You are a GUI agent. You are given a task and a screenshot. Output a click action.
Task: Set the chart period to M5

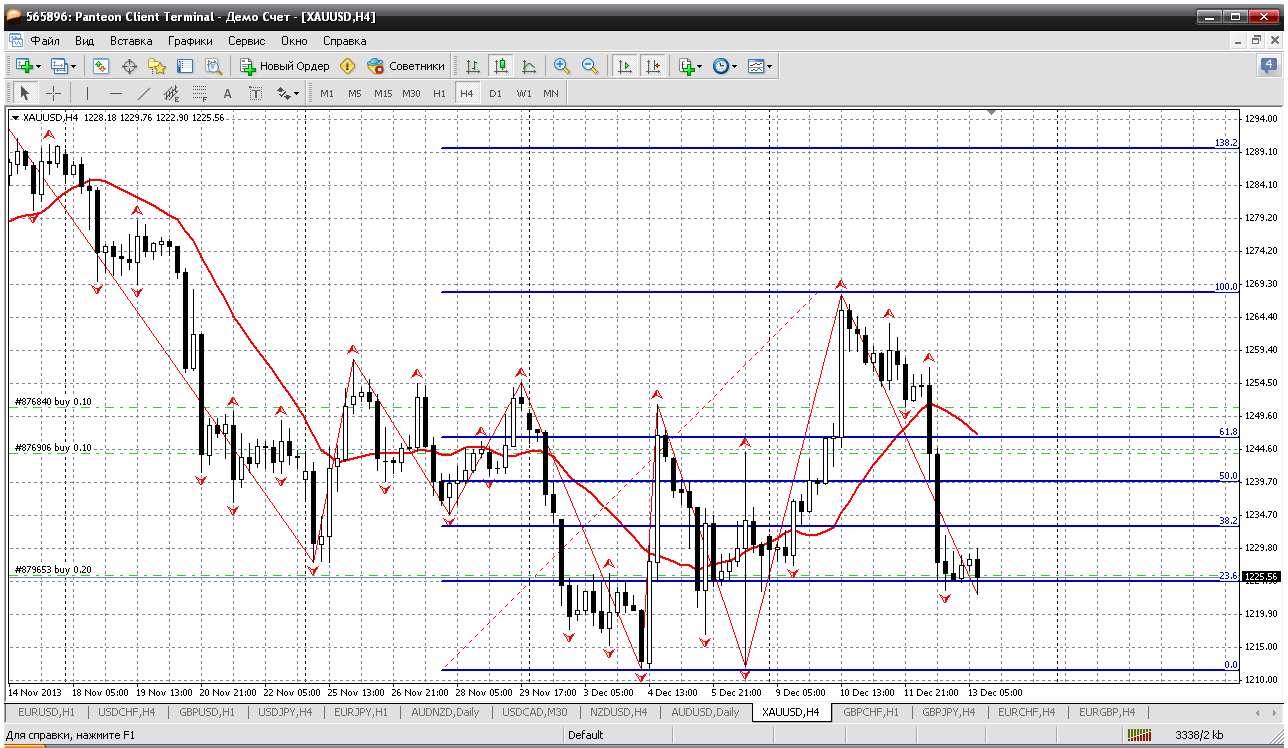pos(355,93)
